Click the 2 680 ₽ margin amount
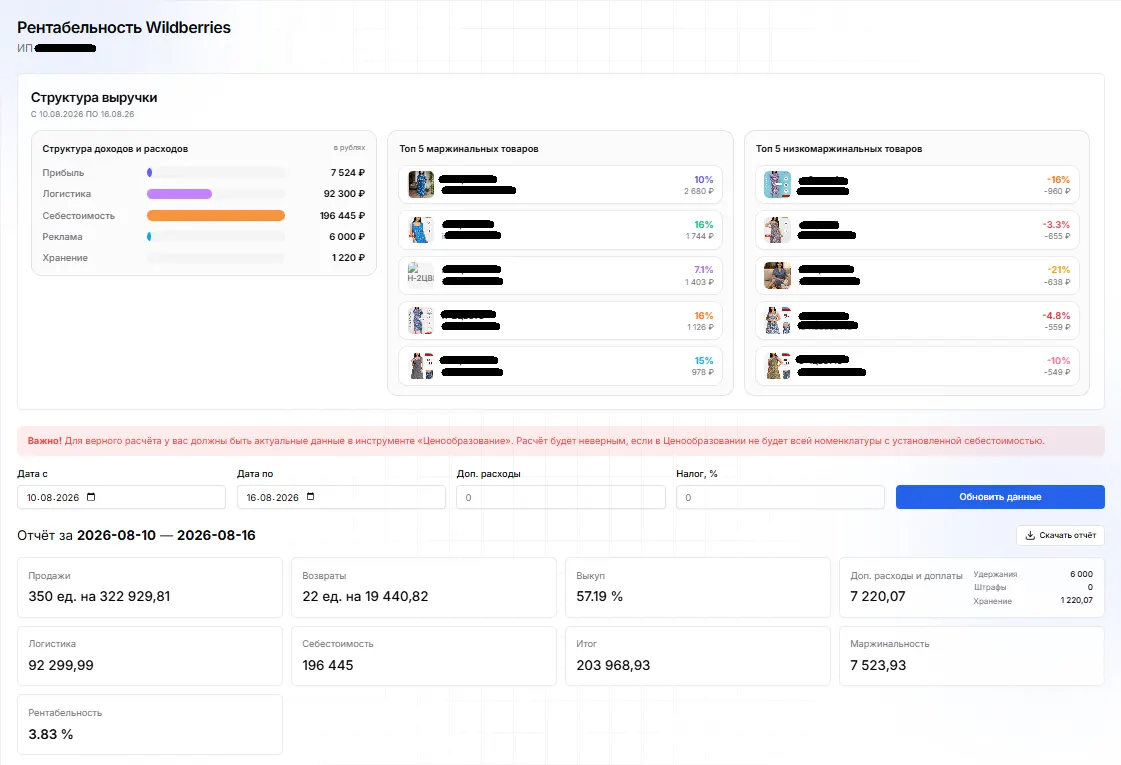Screen dimensions: 1121x765 (698, 192)
